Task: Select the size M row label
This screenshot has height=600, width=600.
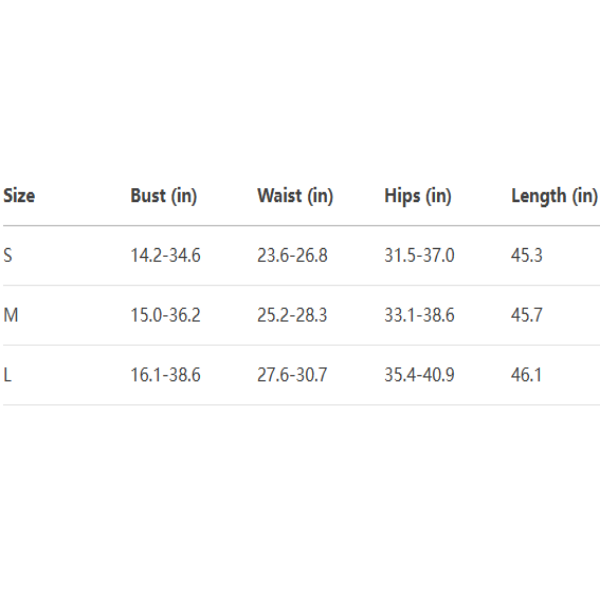Action: point(11,316)
